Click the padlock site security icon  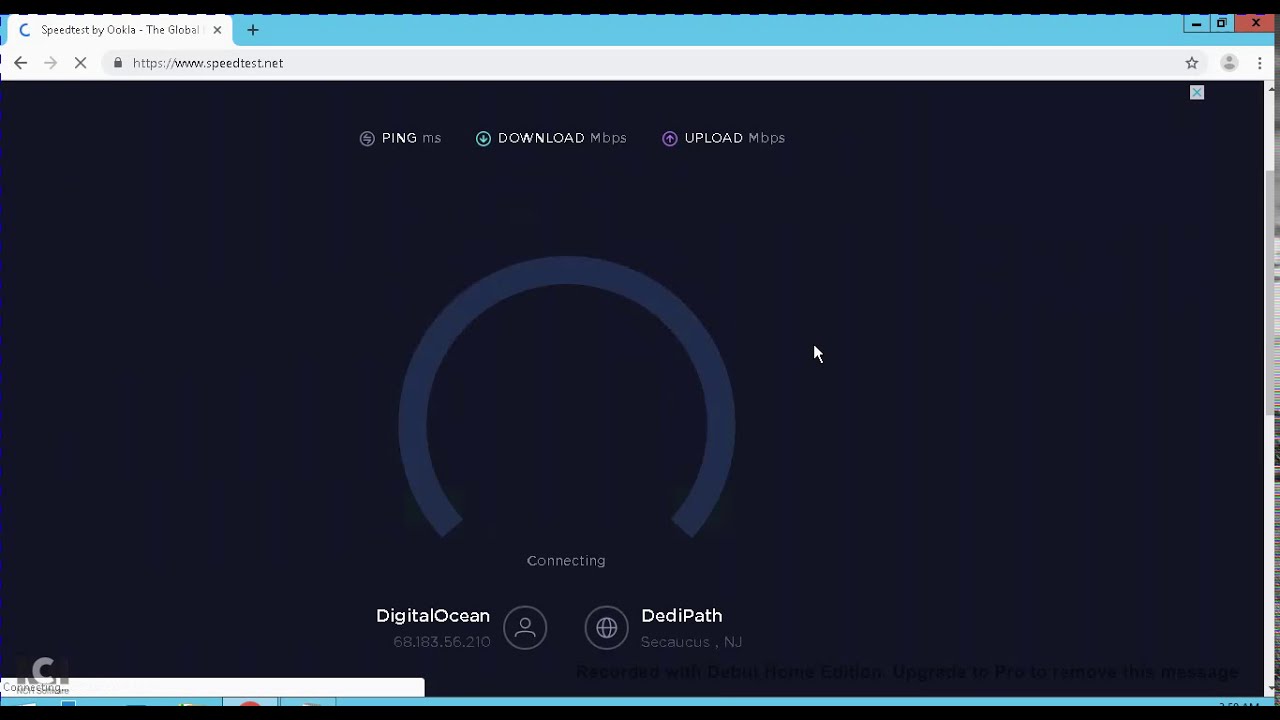tap(118, 63)
